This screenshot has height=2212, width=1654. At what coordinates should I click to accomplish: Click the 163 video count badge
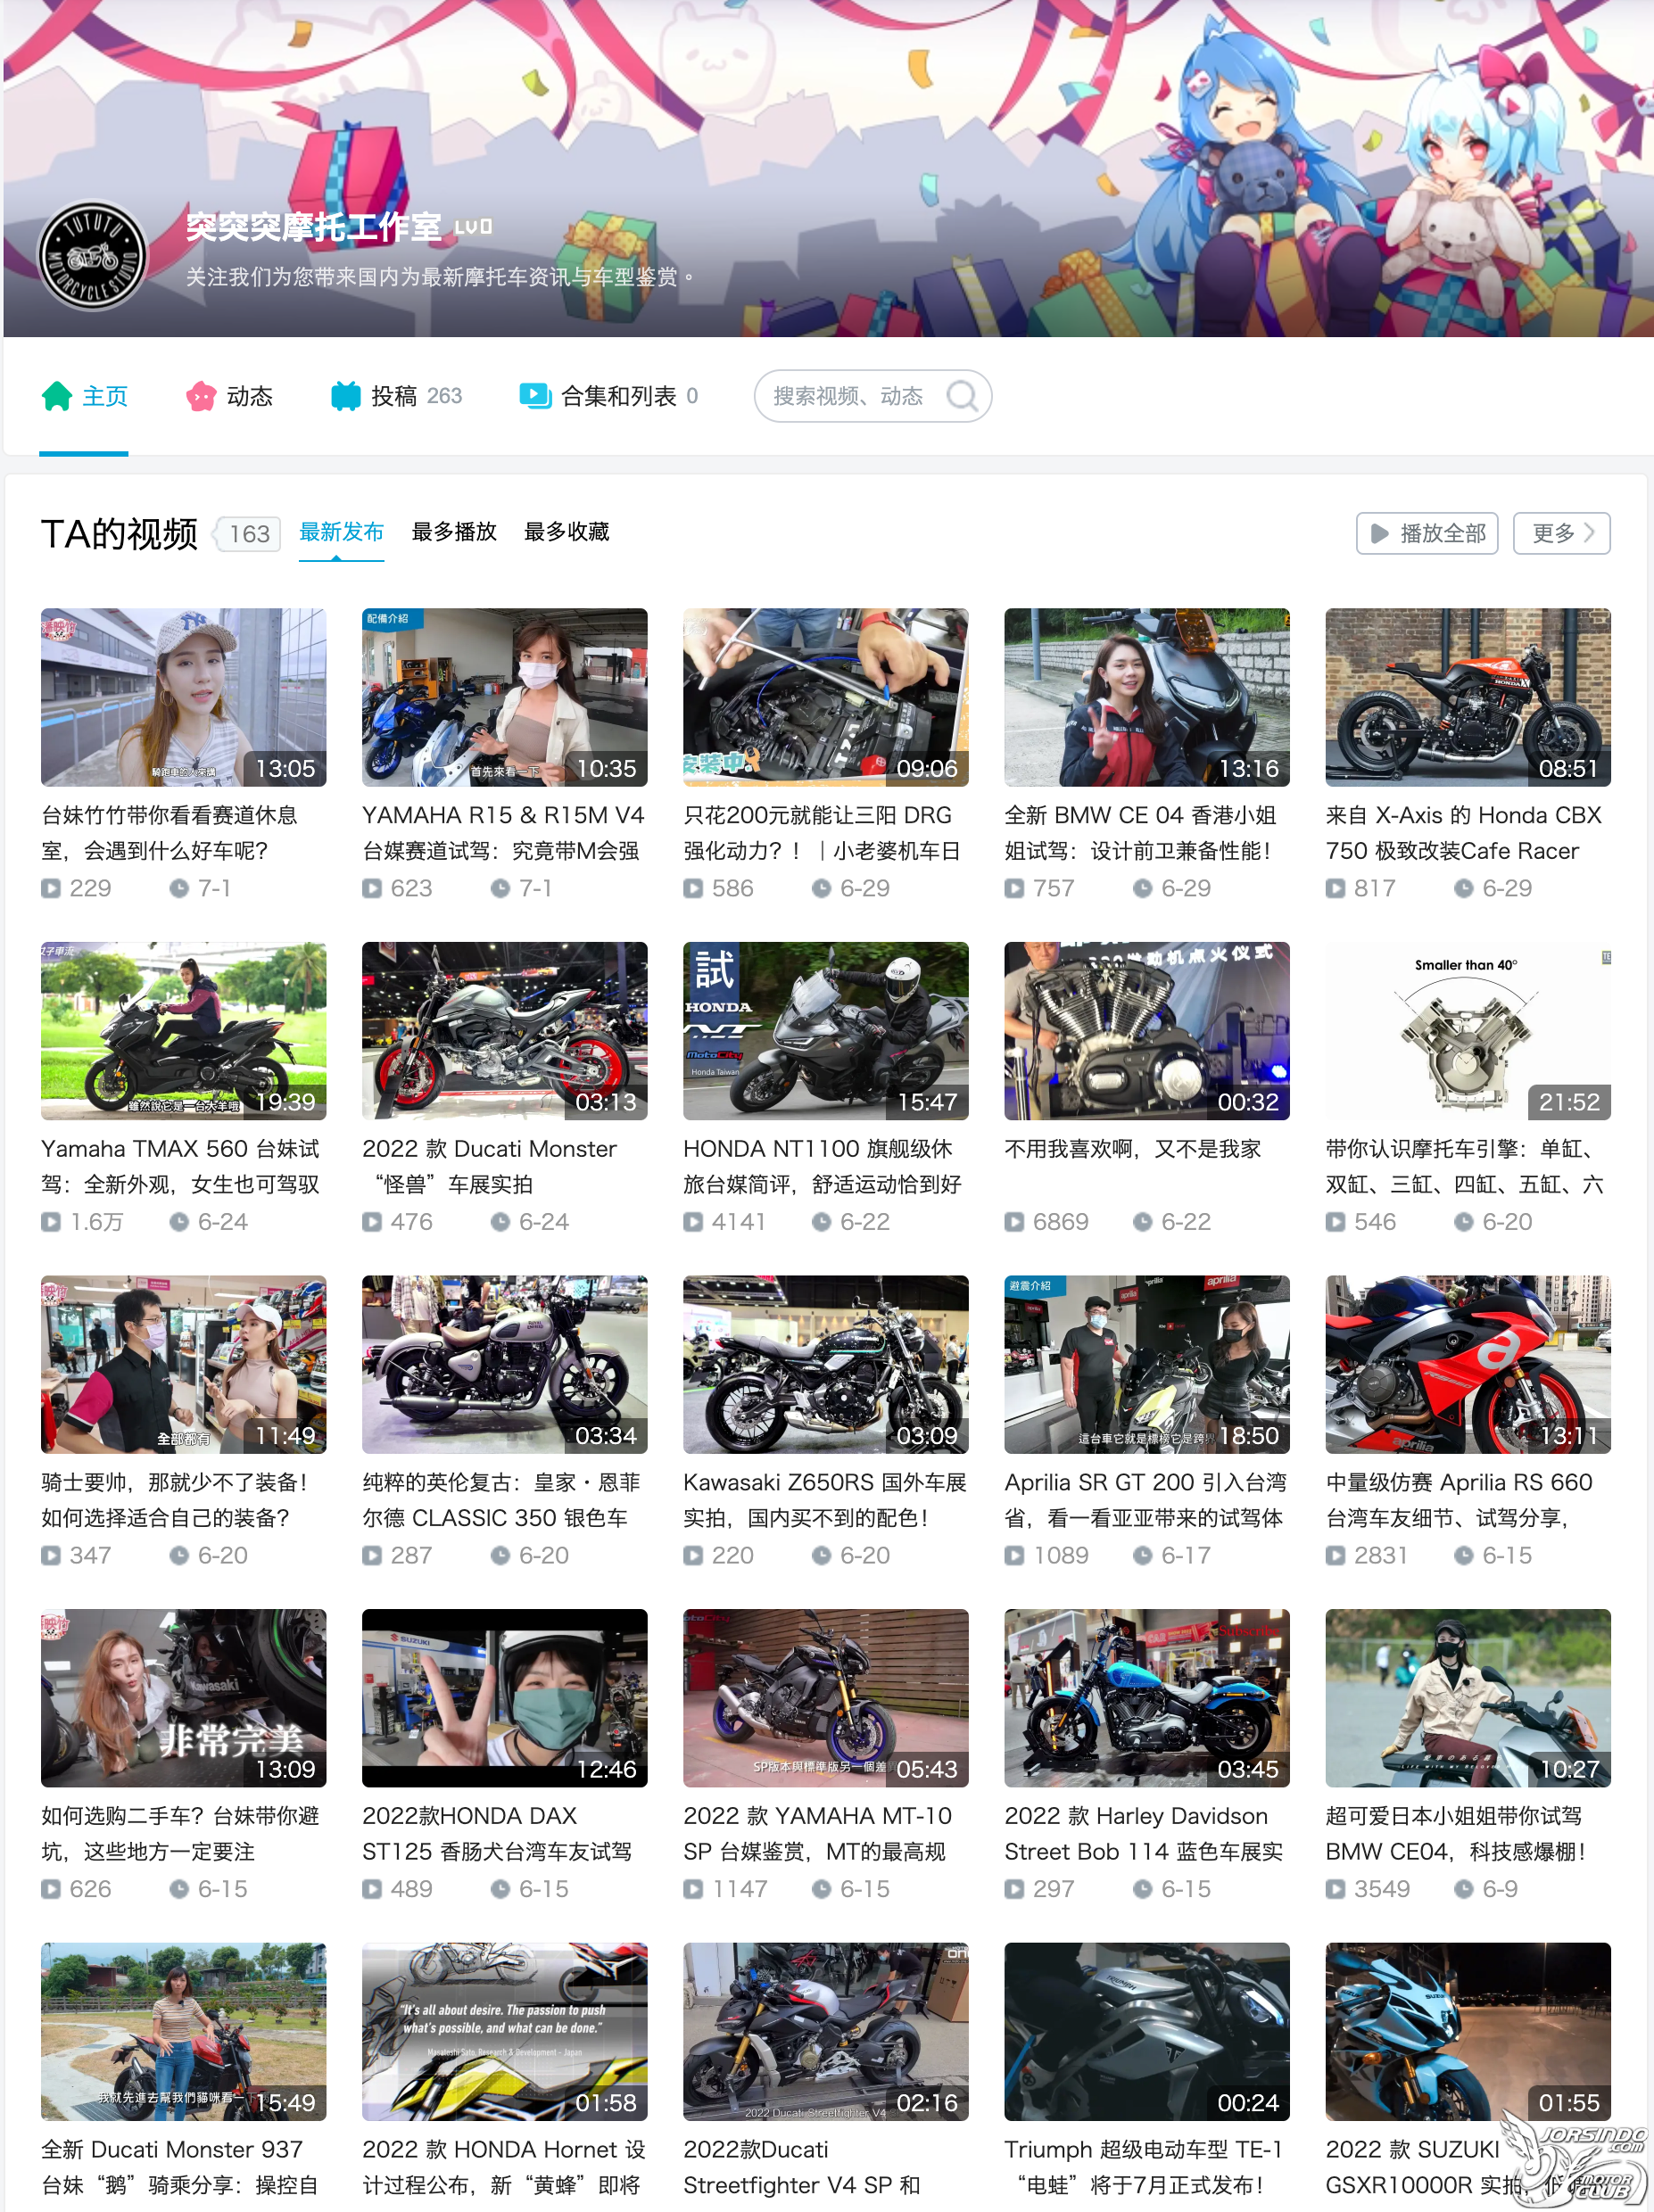(x=248, y=534)
